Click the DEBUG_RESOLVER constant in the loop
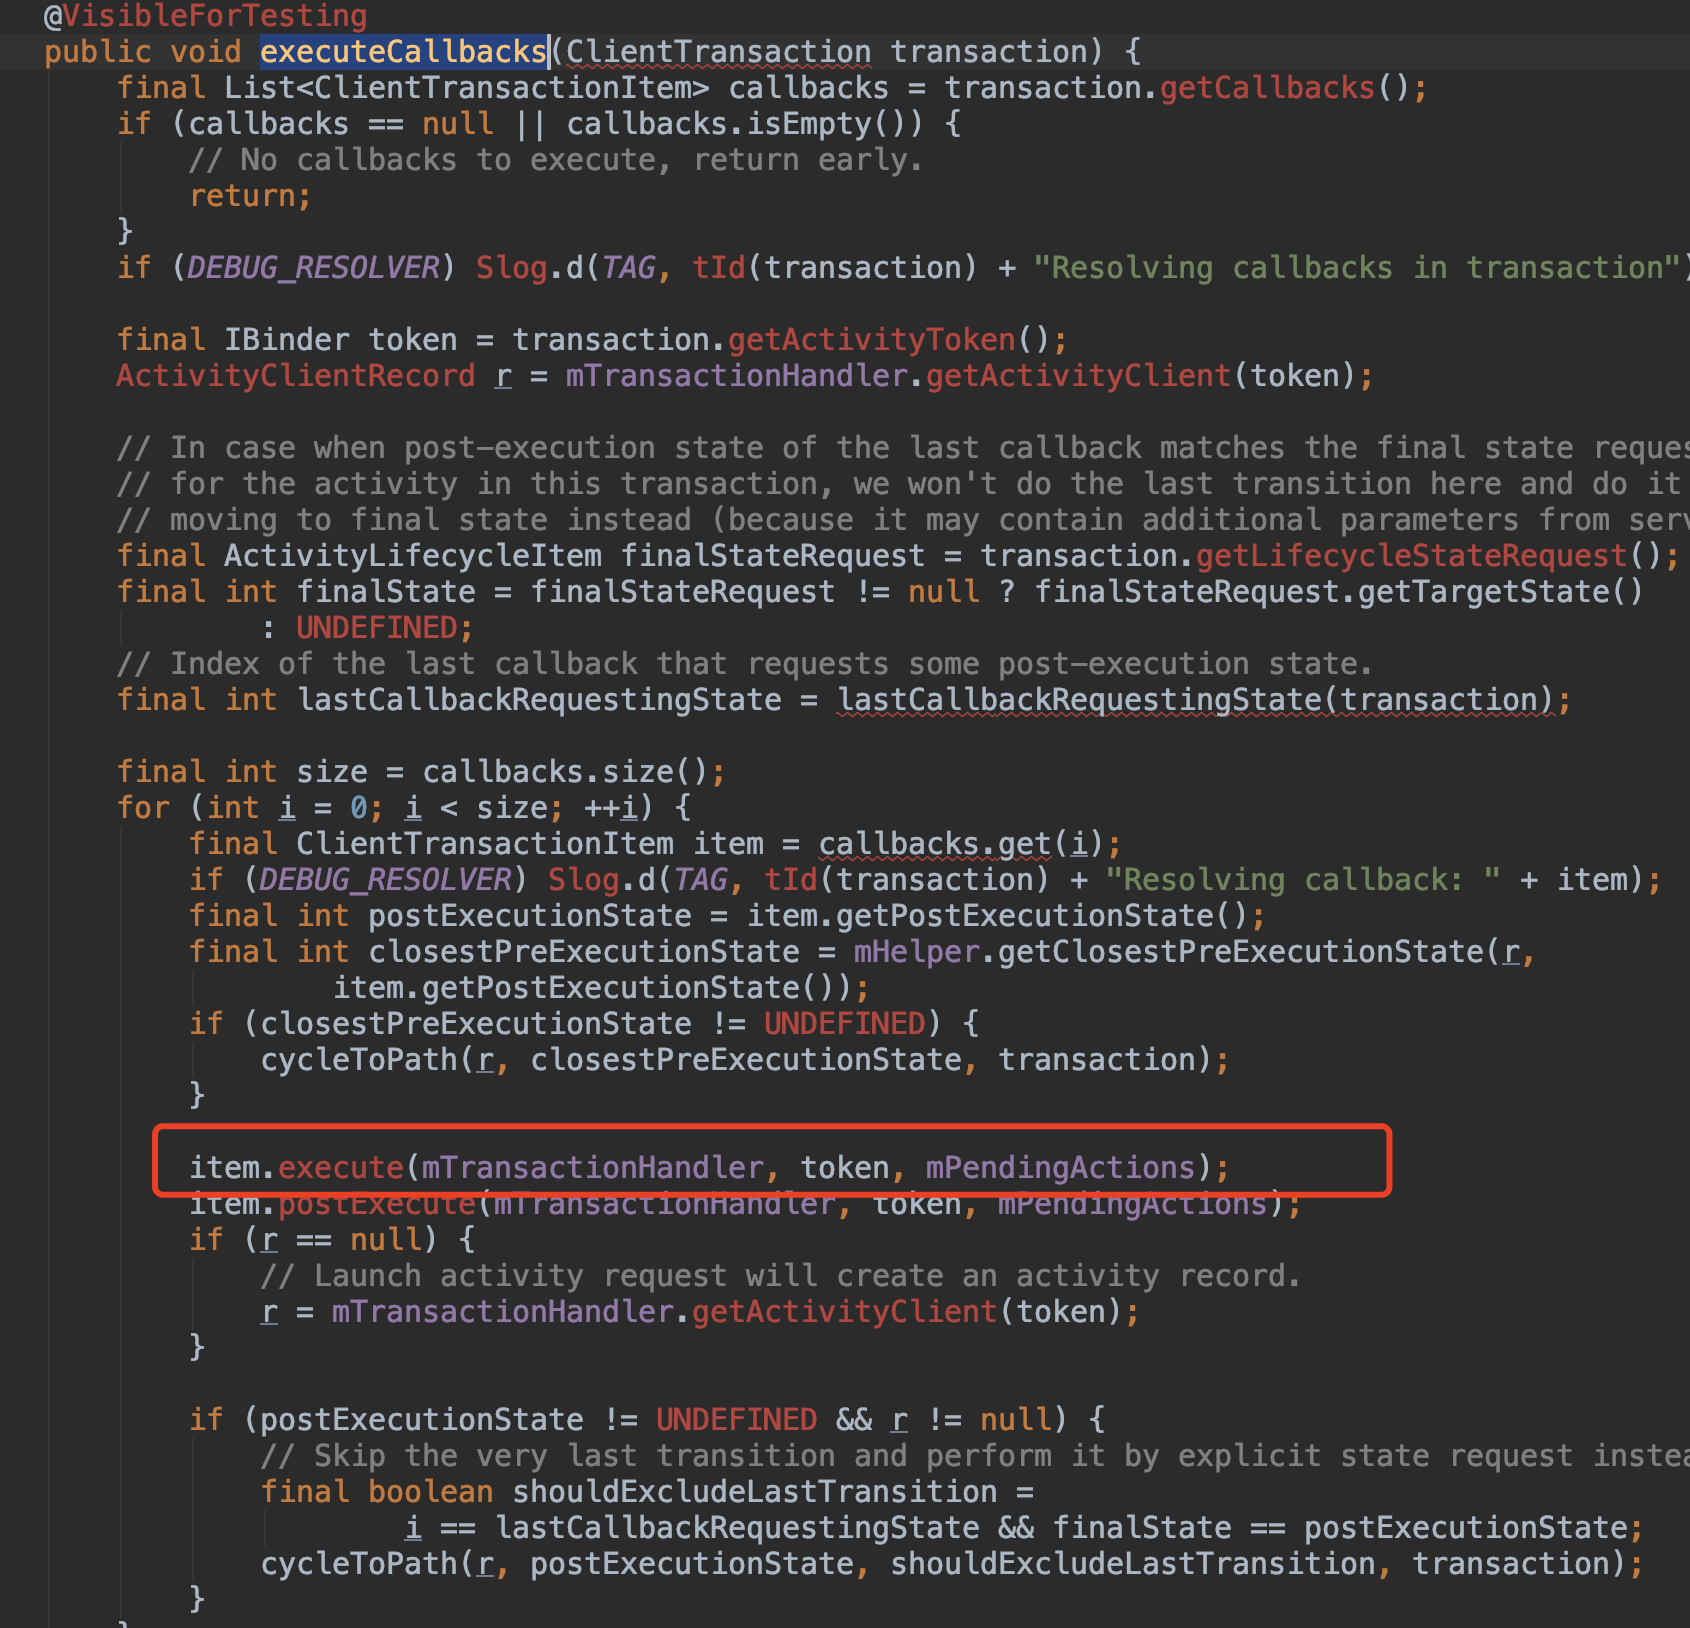Viewport: 1690px width, 1628px height. pos(385,879)
